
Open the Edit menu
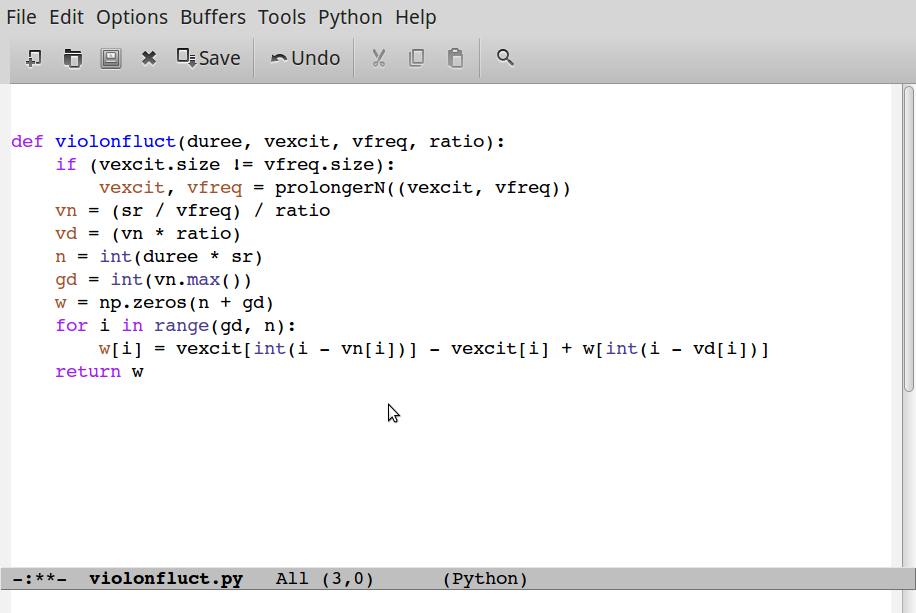tap(67, 17)
